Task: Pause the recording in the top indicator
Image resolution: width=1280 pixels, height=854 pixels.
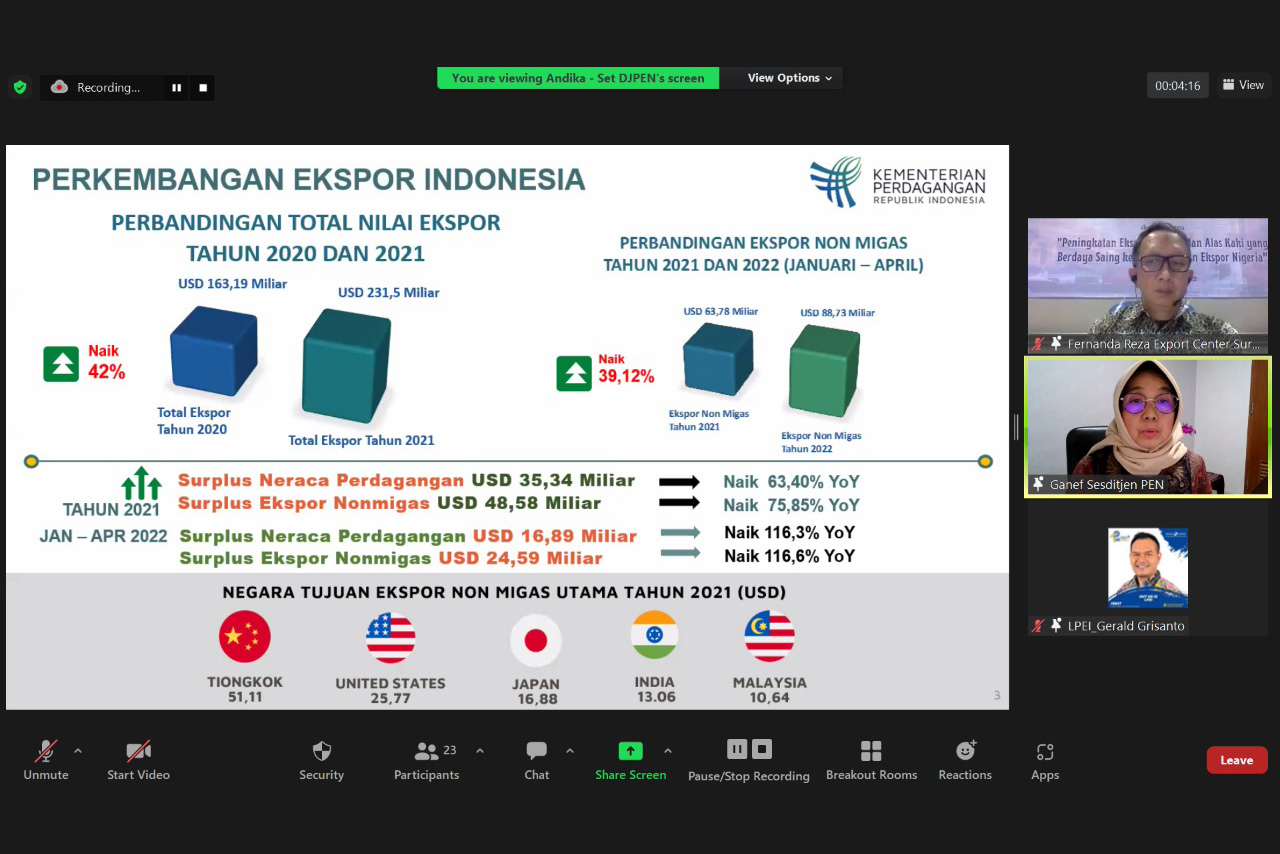Action: tap(177, 88)
